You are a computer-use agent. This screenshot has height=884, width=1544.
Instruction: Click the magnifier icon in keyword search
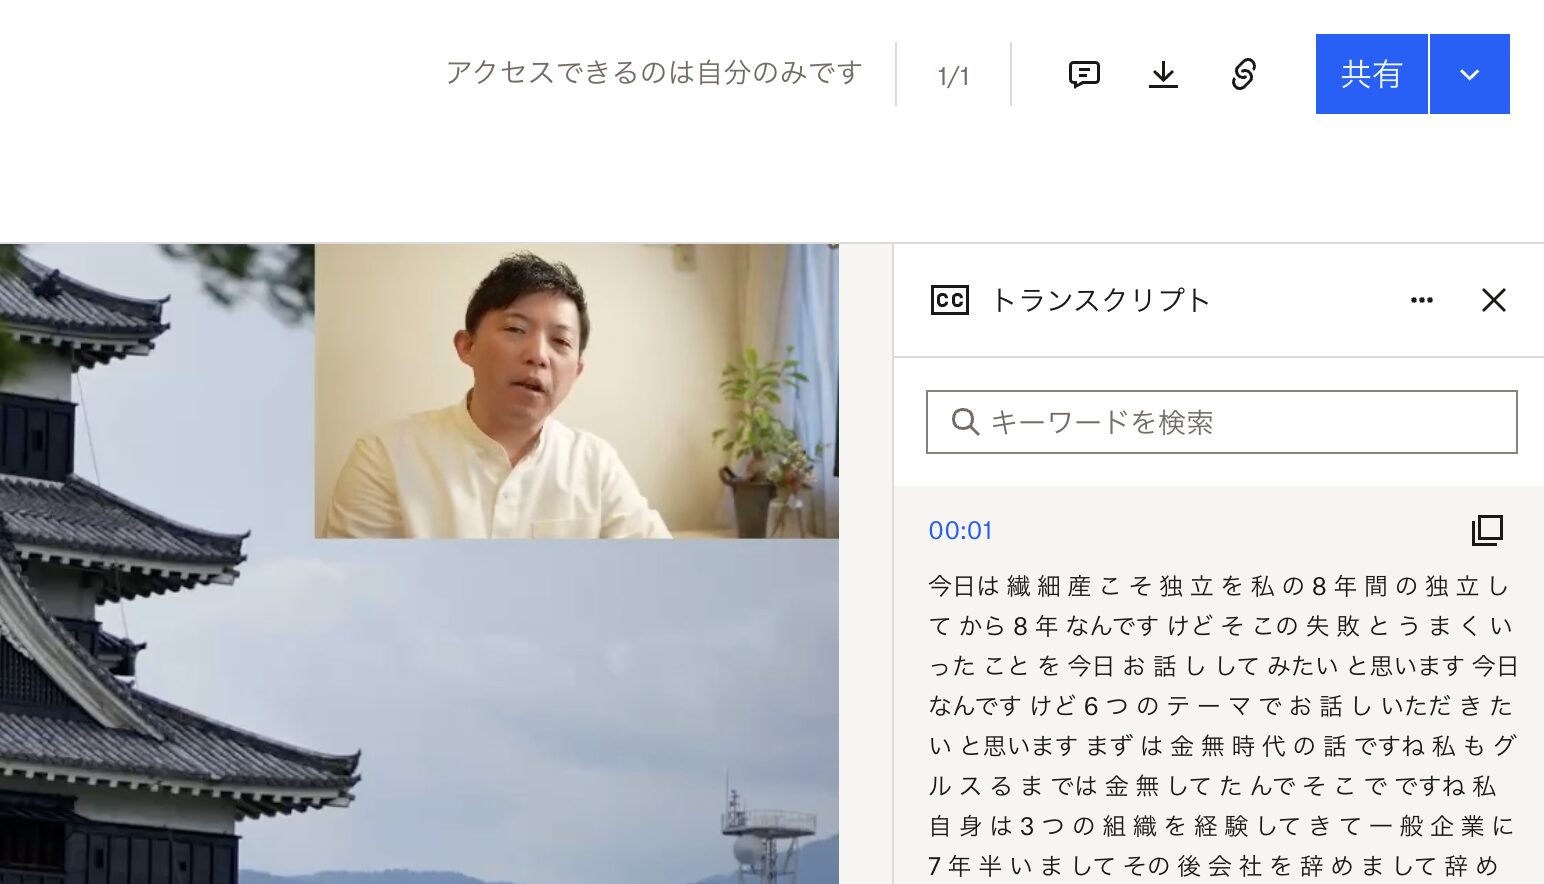coord(965,422)
